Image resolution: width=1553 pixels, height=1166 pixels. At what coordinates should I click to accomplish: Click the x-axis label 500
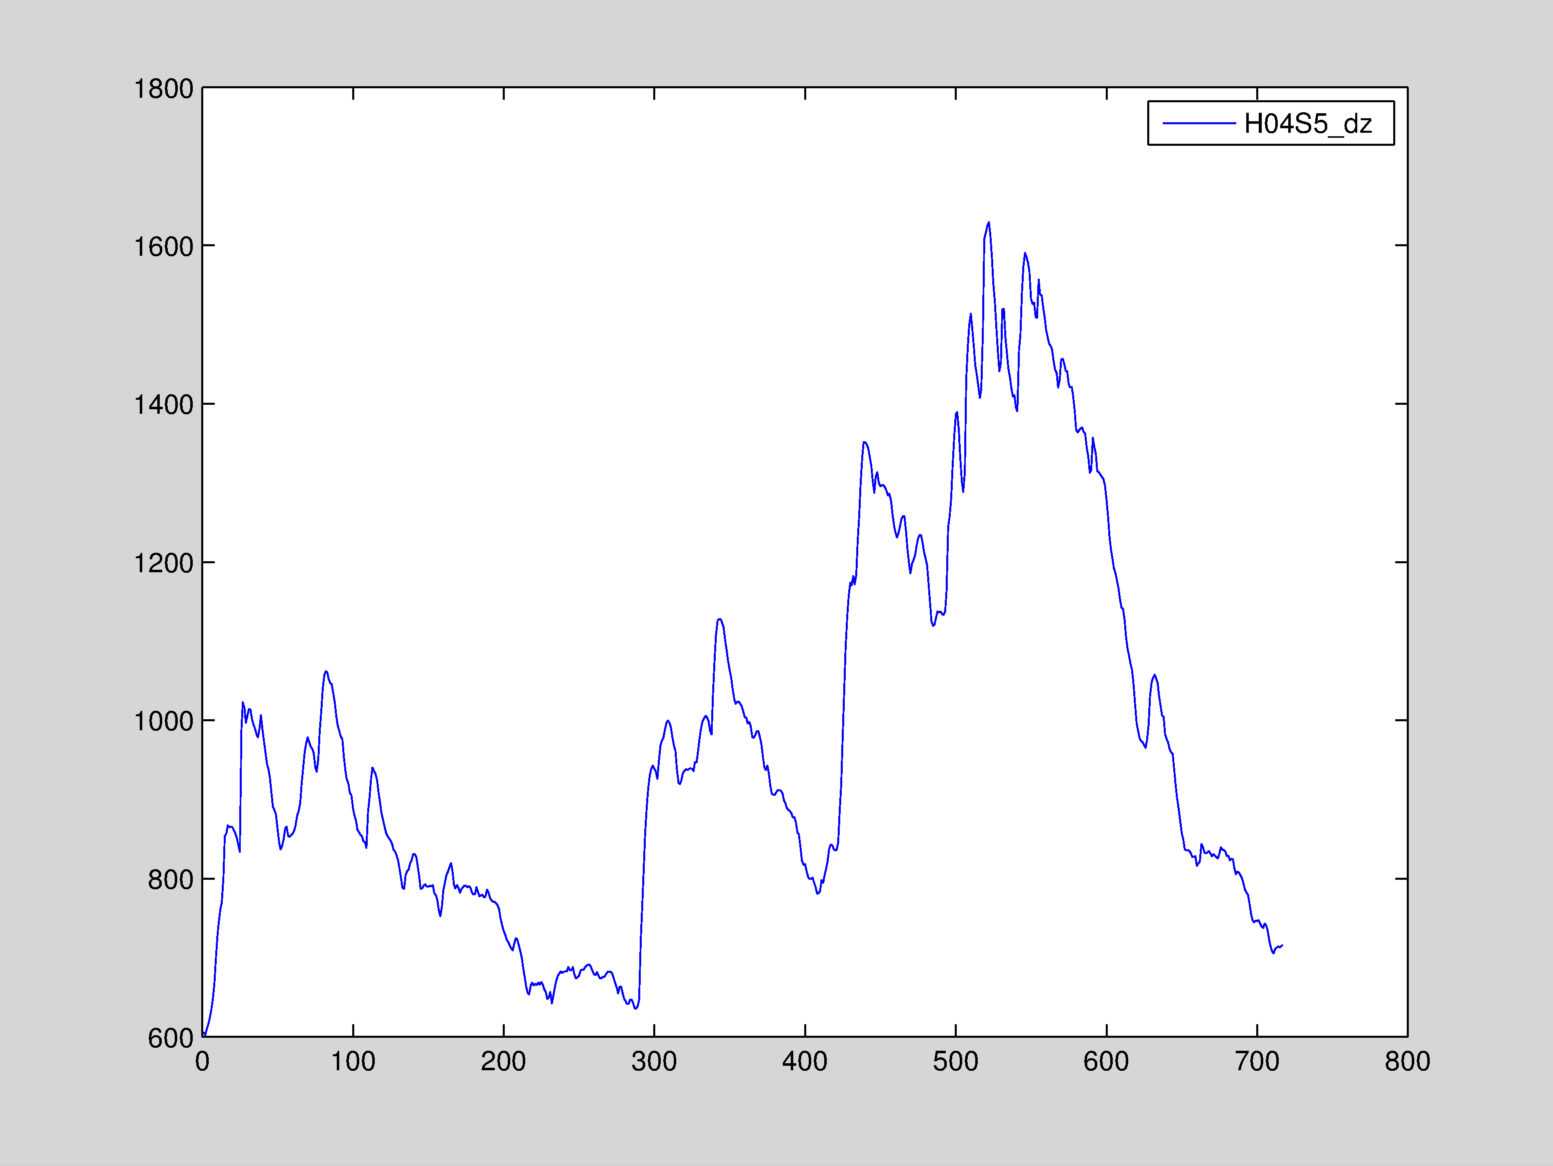(955, 1062)
